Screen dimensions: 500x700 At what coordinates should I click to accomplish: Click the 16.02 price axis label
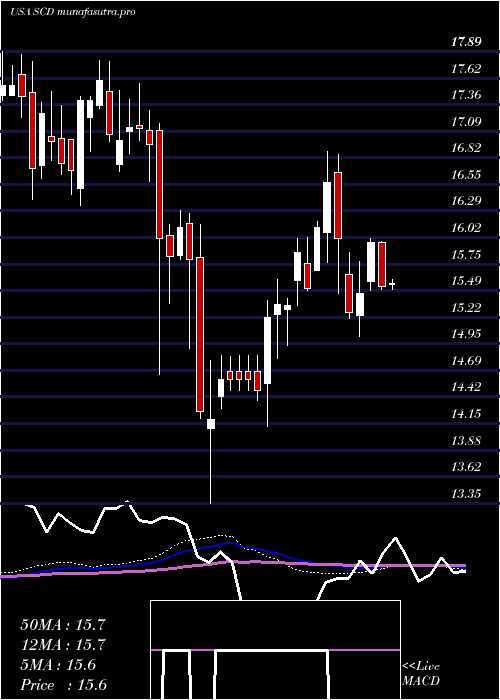(x=466, y=228)
